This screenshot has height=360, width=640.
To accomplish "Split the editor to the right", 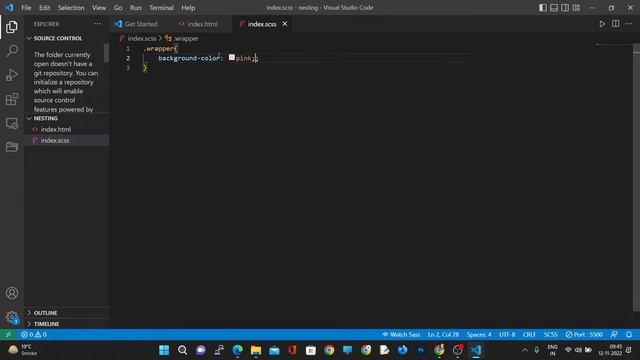I will coord(616,24).
